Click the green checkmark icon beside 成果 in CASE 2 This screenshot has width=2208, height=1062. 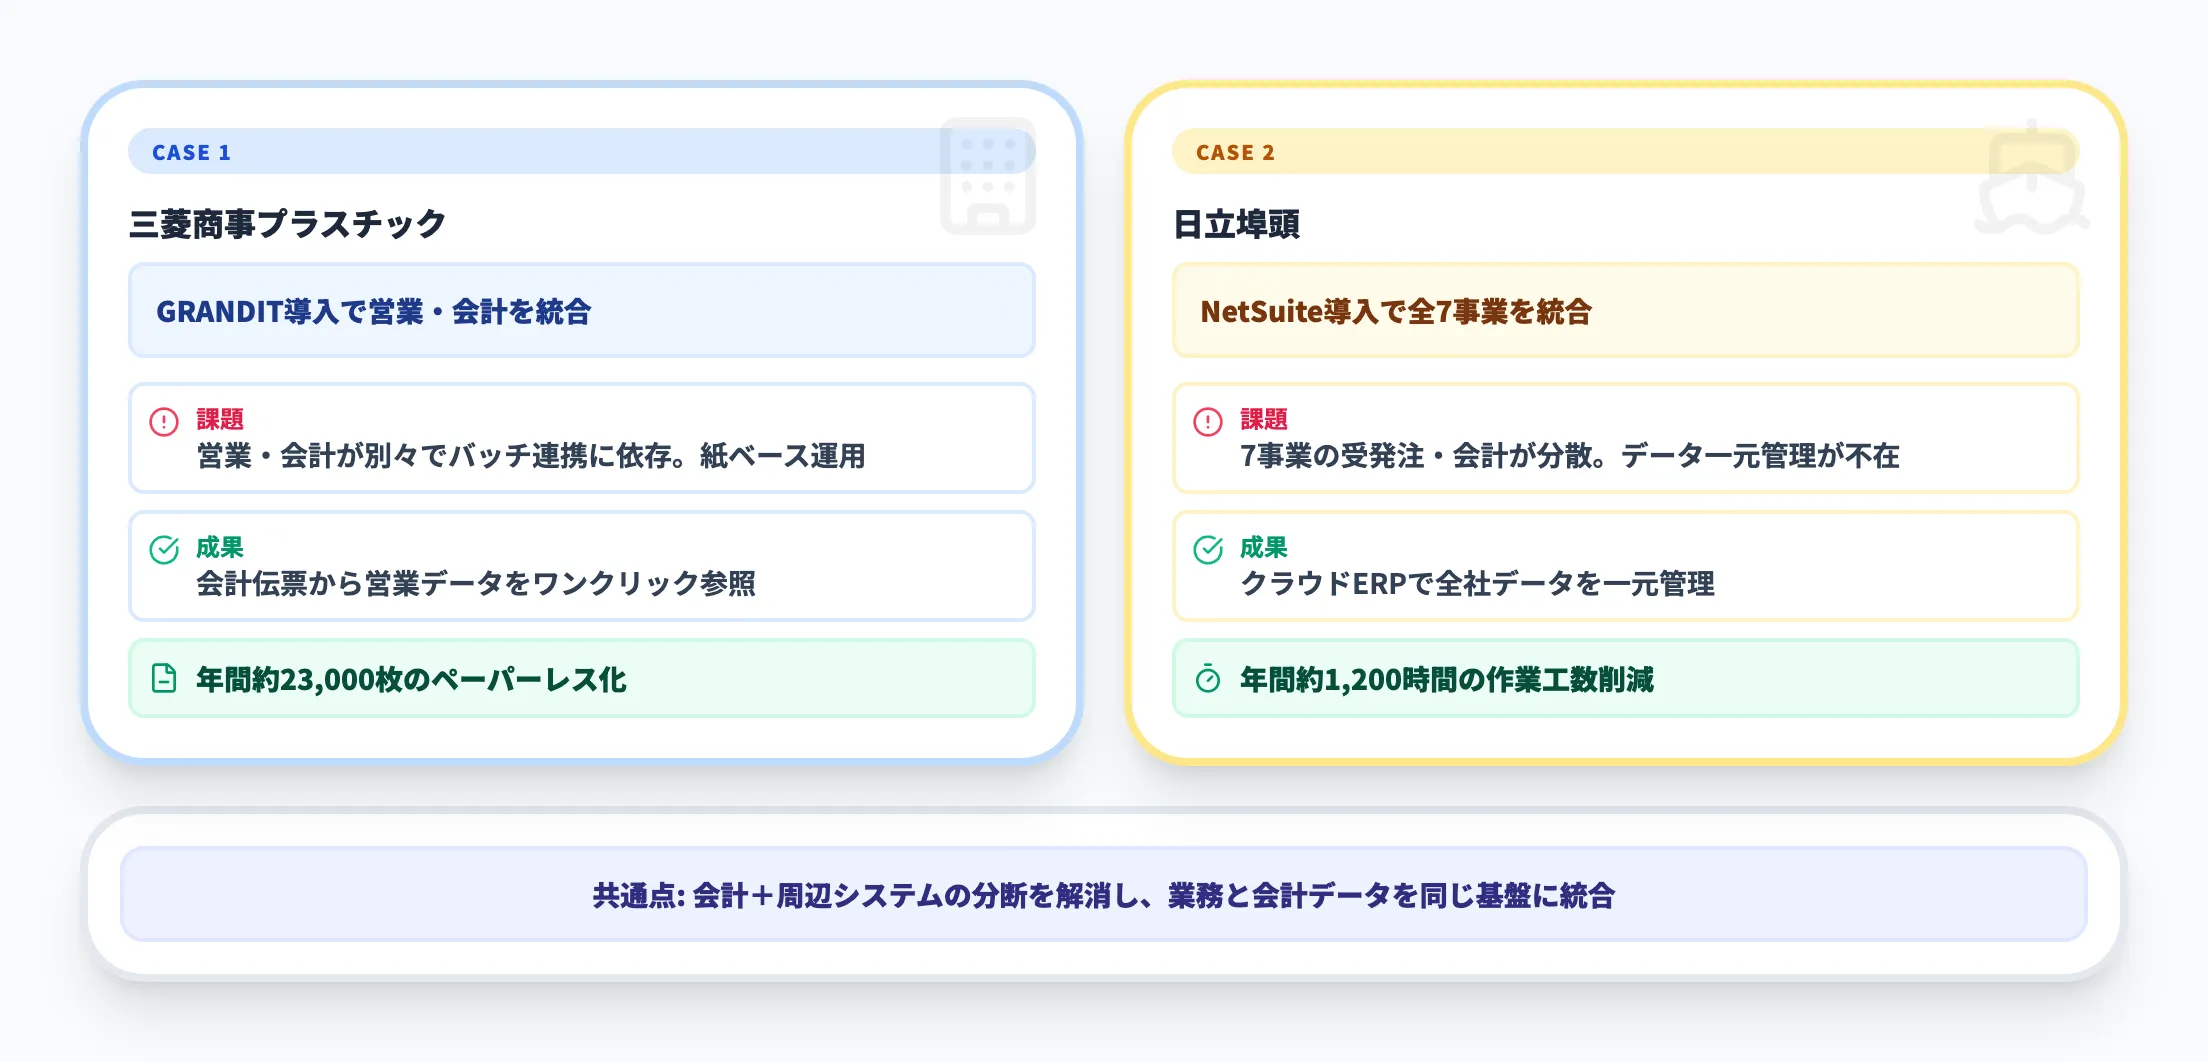pos(1208,548)
